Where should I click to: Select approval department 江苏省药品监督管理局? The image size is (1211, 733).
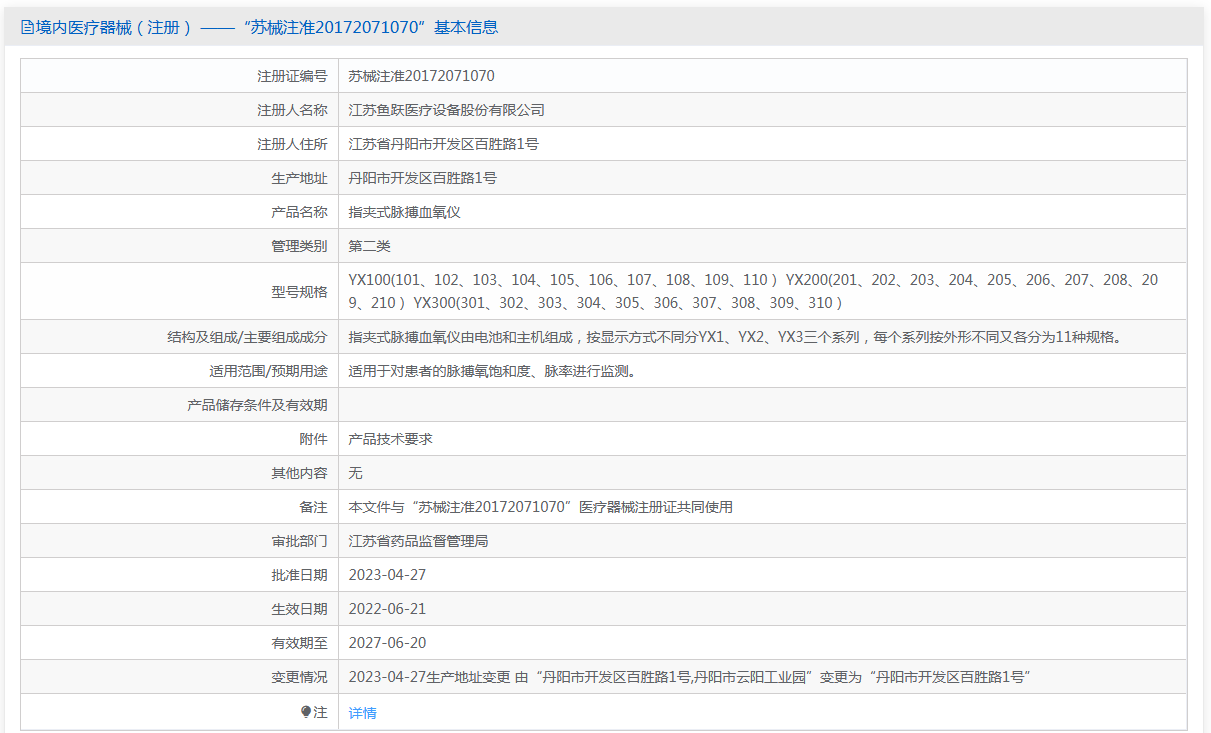[418, 541]
